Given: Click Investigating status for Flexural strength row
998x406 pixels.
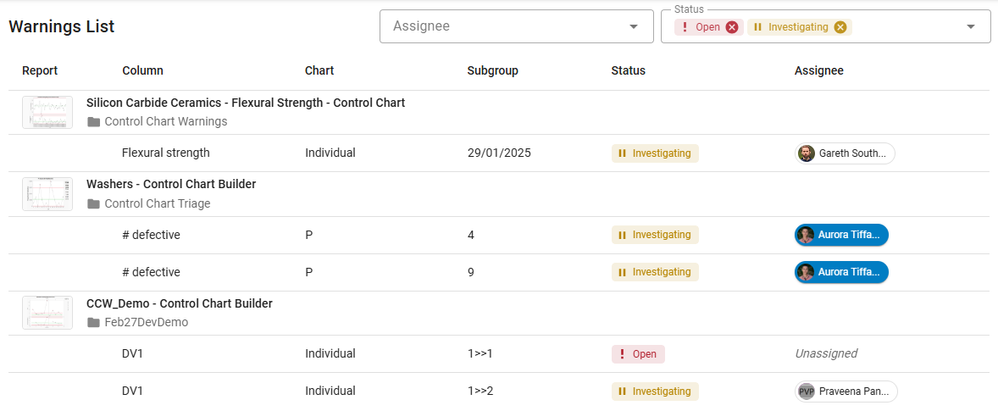Looking at the screenshot, I should click(x=655, y=153).
